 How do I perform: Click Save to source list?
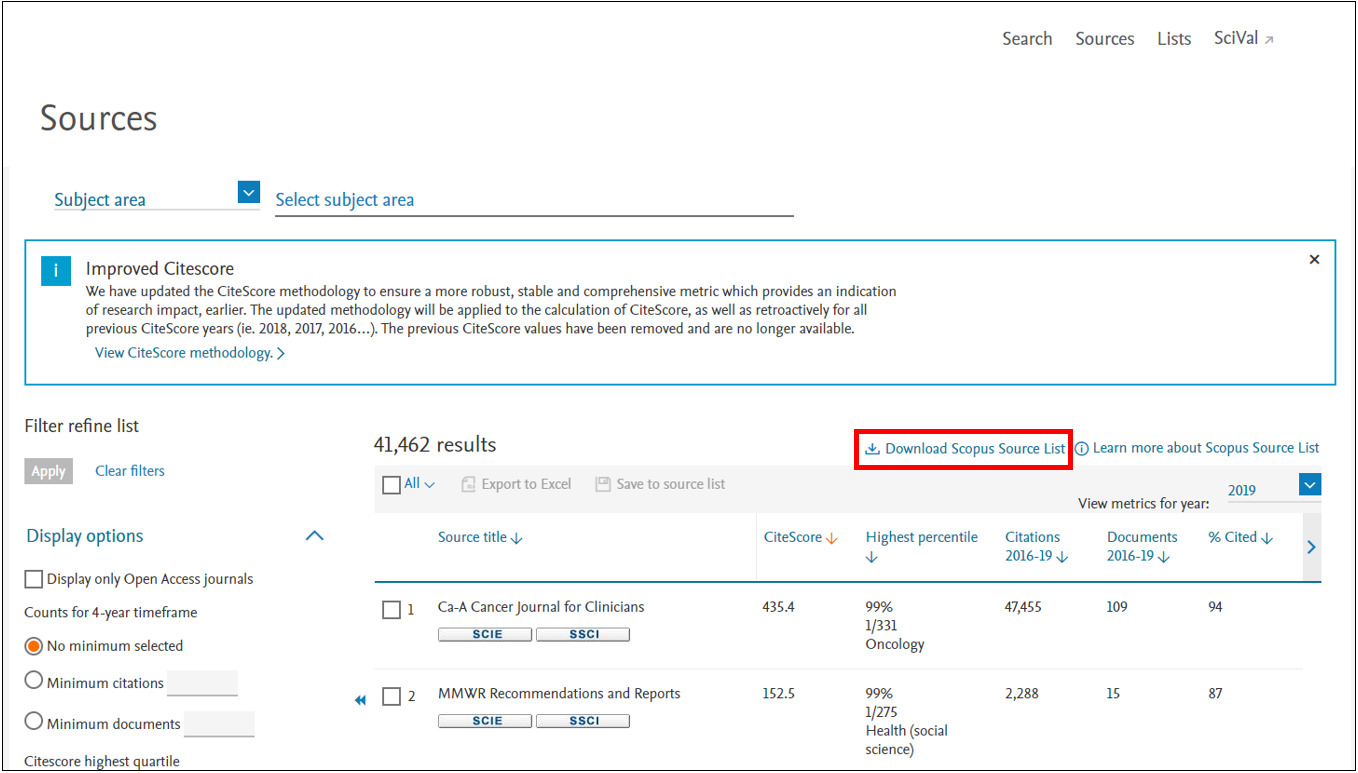click(x=660, y=484)
